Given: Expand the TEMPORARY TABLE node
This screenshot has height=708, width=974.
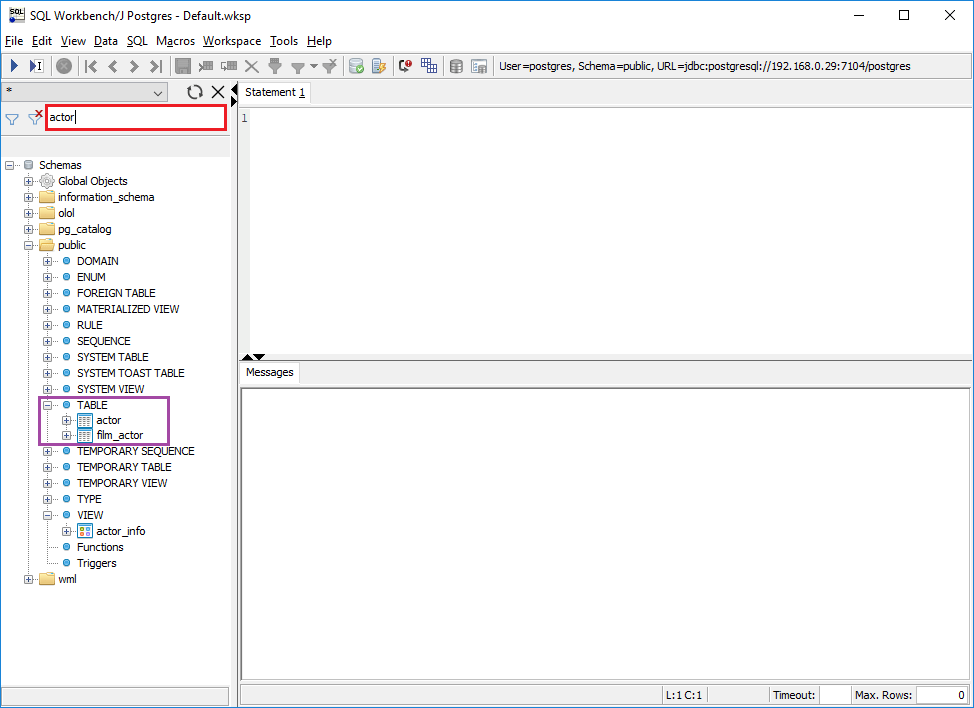Looking at the screenshot, I should pyautogui.click(x=47, y=466).
